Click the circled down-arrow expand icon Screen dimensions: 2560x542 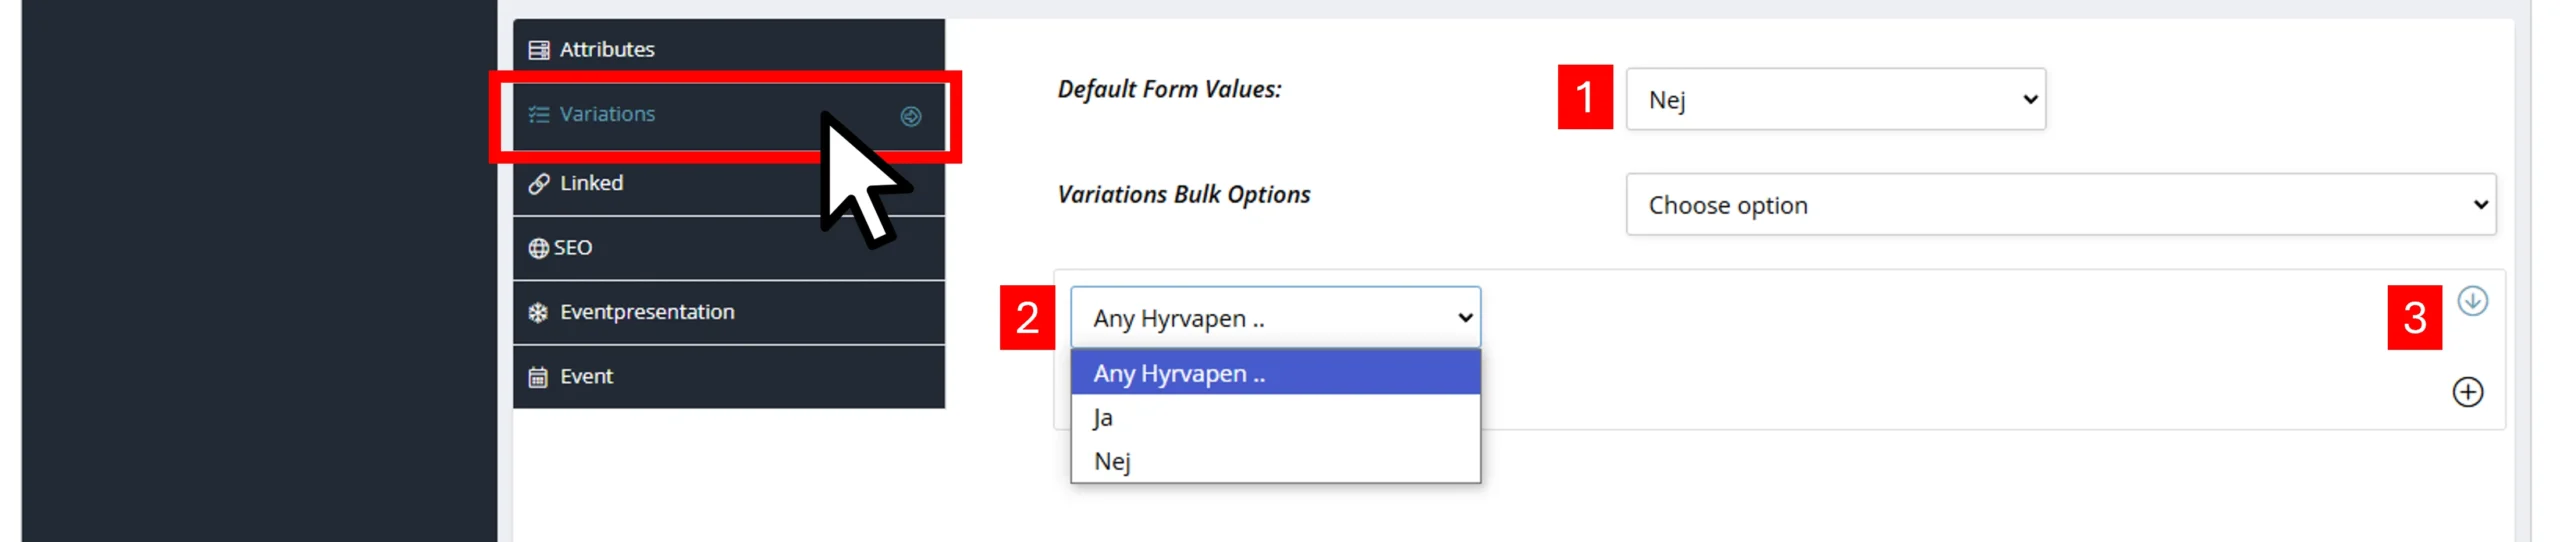coord(2472,301)
